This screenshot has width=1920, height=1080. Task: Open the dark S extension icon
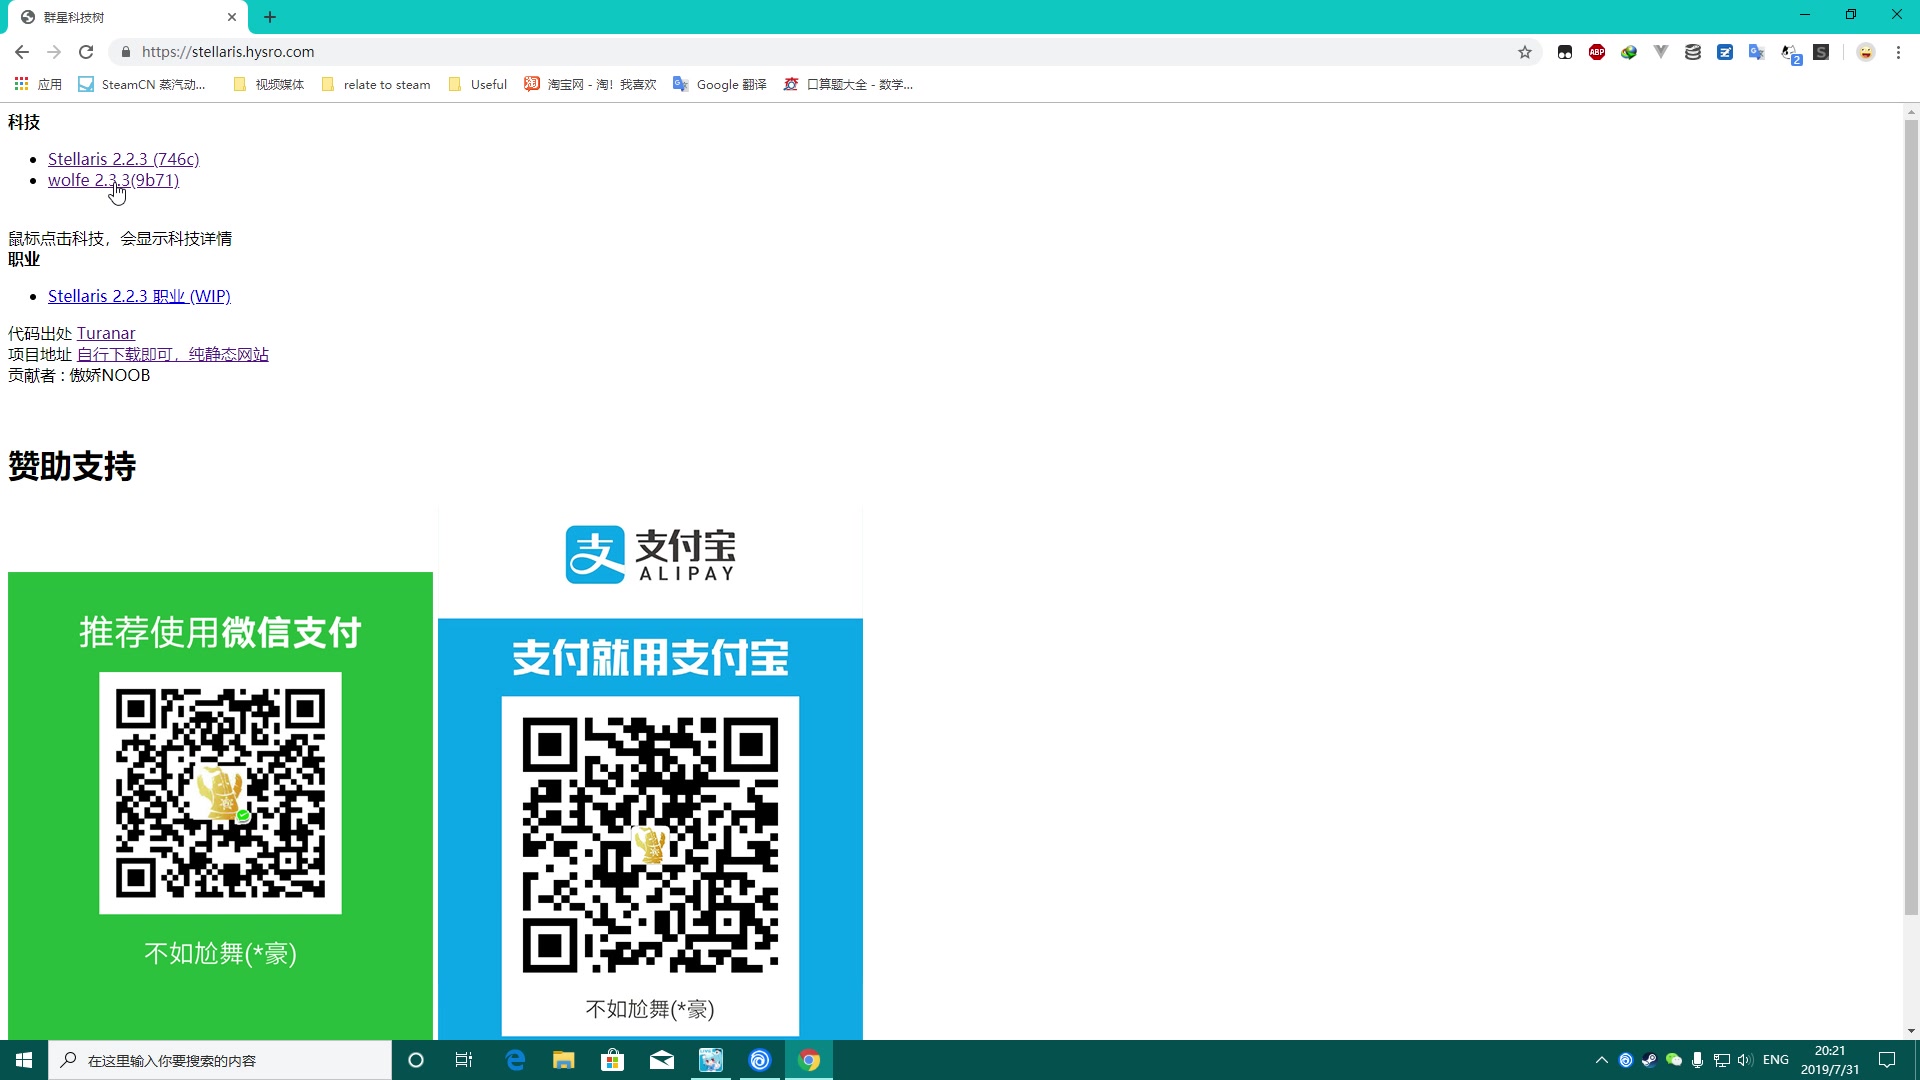click(x=1821, y=52)
